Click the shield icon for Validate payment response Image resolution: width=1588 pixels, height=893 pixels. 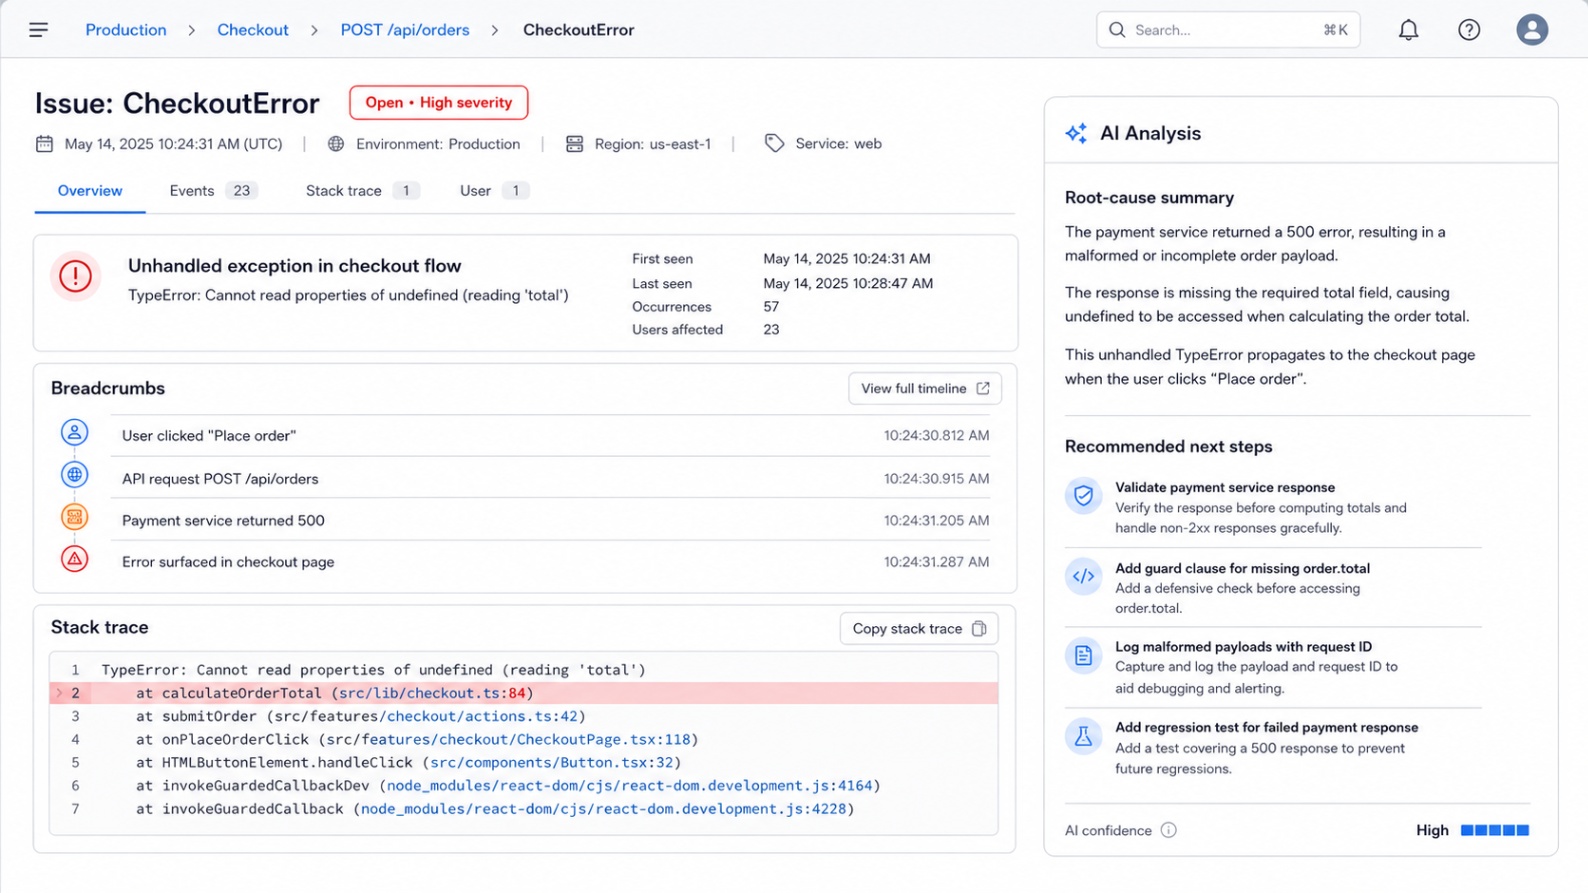coord(1083,495)
